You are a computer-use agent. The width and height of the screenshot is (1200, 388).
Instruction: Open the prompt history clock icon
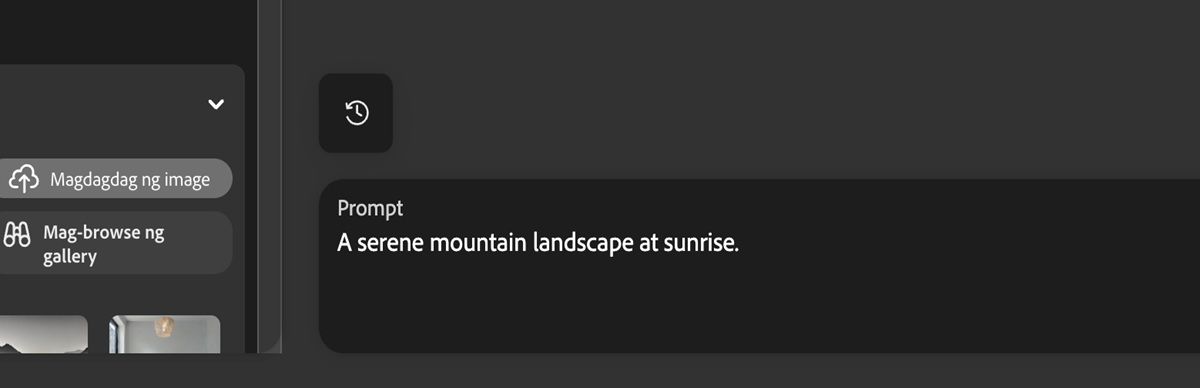356,113
